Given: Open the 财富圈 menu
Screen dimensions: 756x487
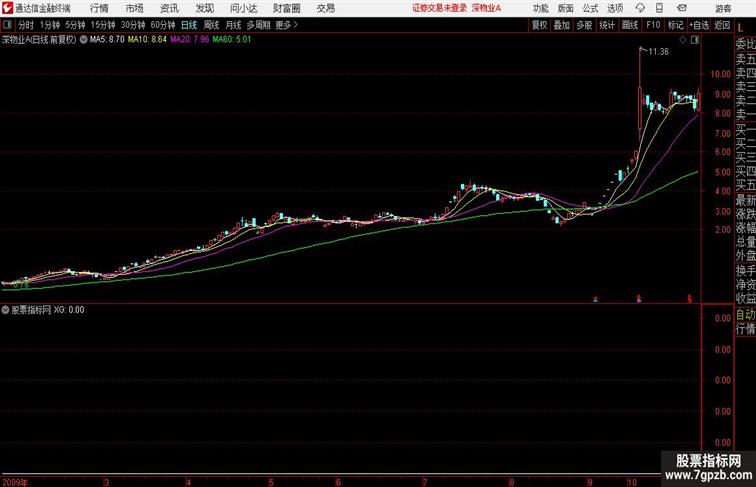Looking at the screenshot, I should click(287, 8).
